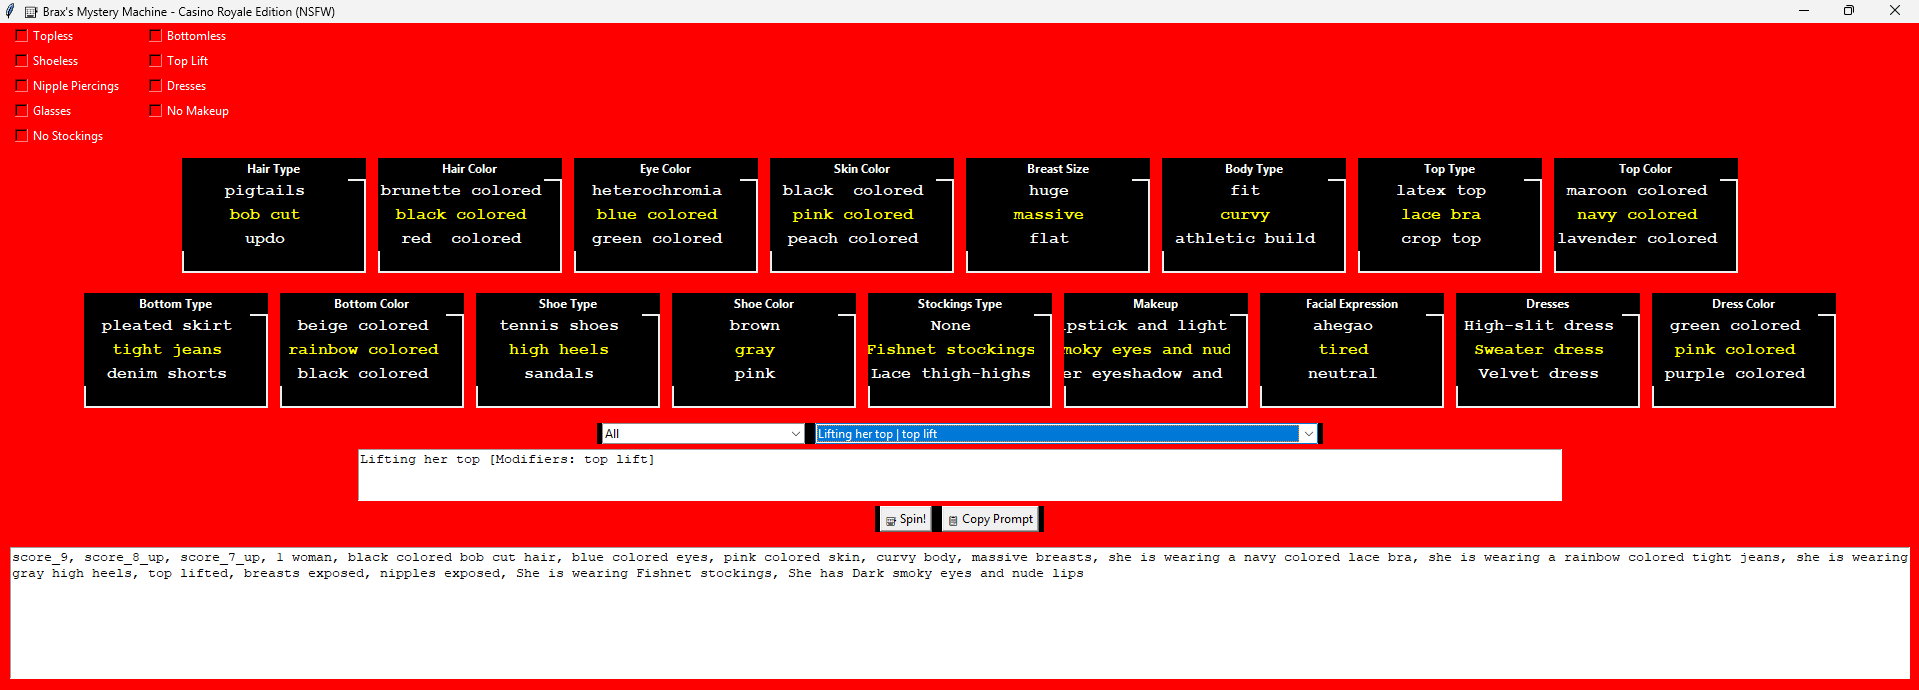Click the Copy Prompt button

[990, 519]
